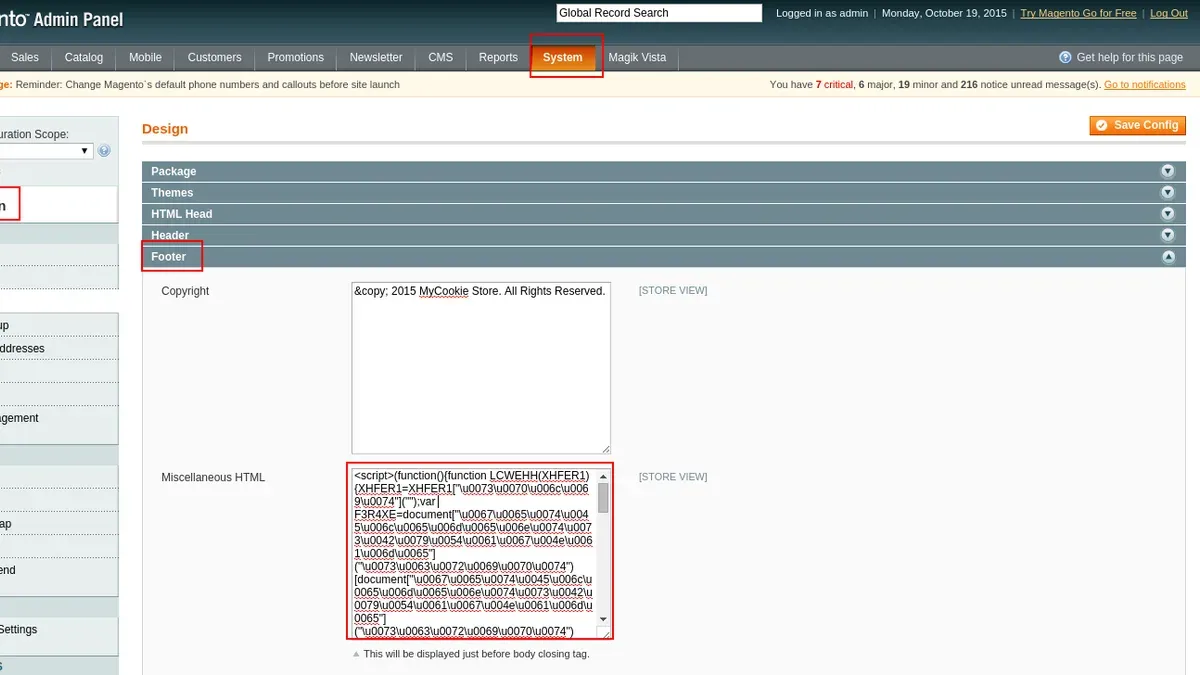Click the Package section arrow icon

click(1167, 171)
